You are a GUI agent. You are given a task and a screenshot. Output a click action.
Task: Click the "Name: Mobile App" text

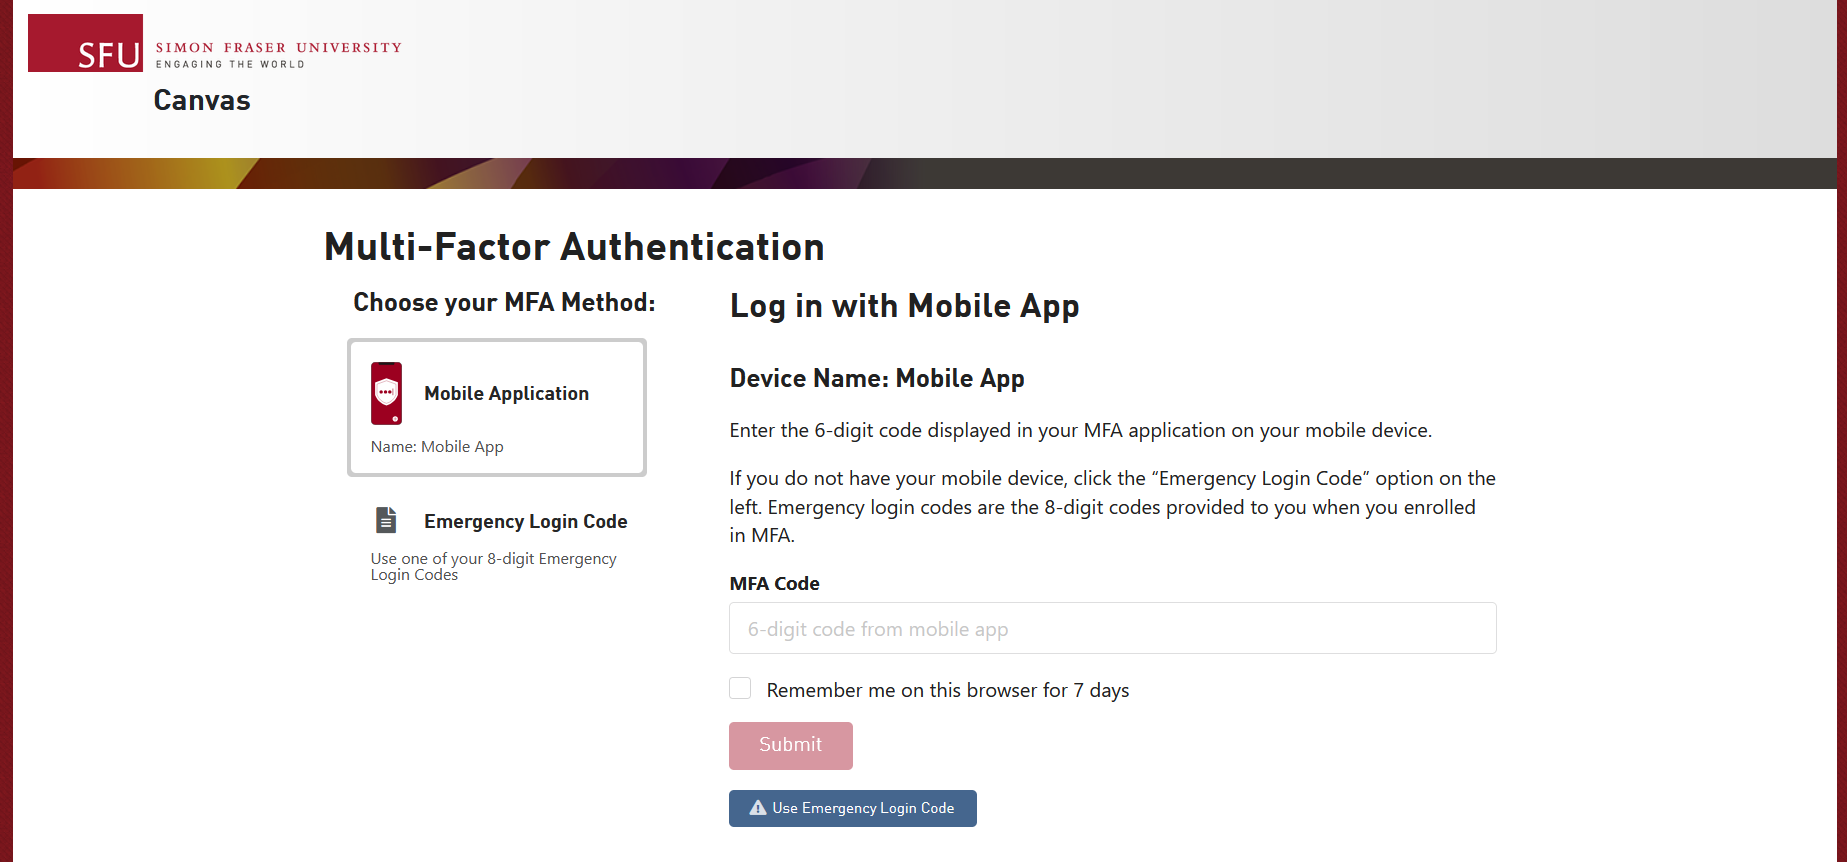click(437, 446)
